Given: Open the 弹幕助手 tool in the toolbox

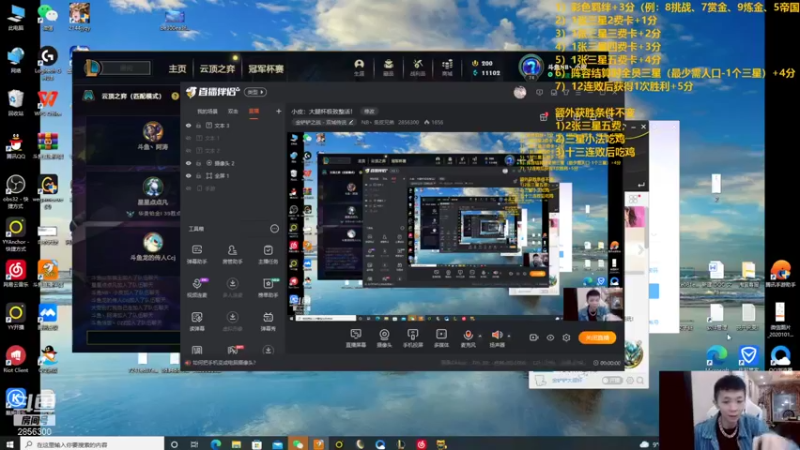Looking at the screenshot, I should (x=196, y=254).
